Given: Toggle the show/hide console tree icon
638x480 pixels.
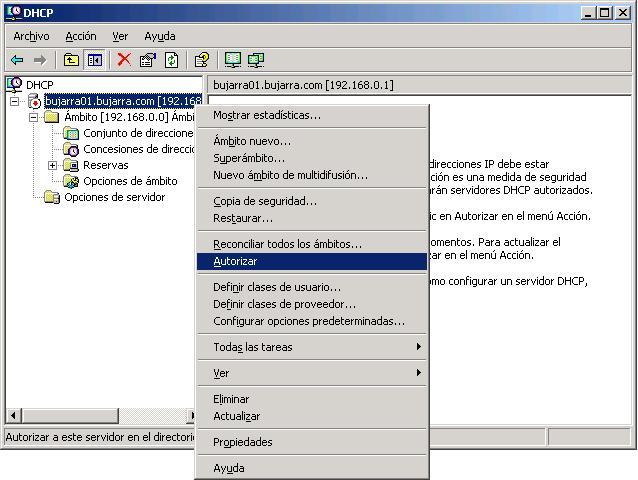Looking at the screenshot, I should [x=94, y=60].
